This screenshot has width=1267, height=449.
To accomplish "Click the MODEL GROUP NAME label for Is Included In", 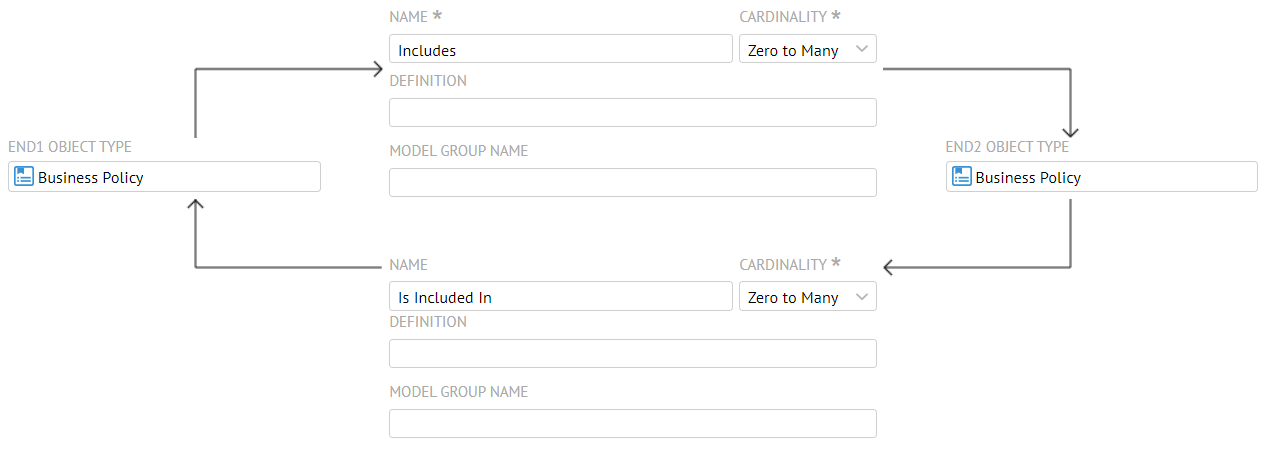I will pyautogui.click(x=458, y=392).
